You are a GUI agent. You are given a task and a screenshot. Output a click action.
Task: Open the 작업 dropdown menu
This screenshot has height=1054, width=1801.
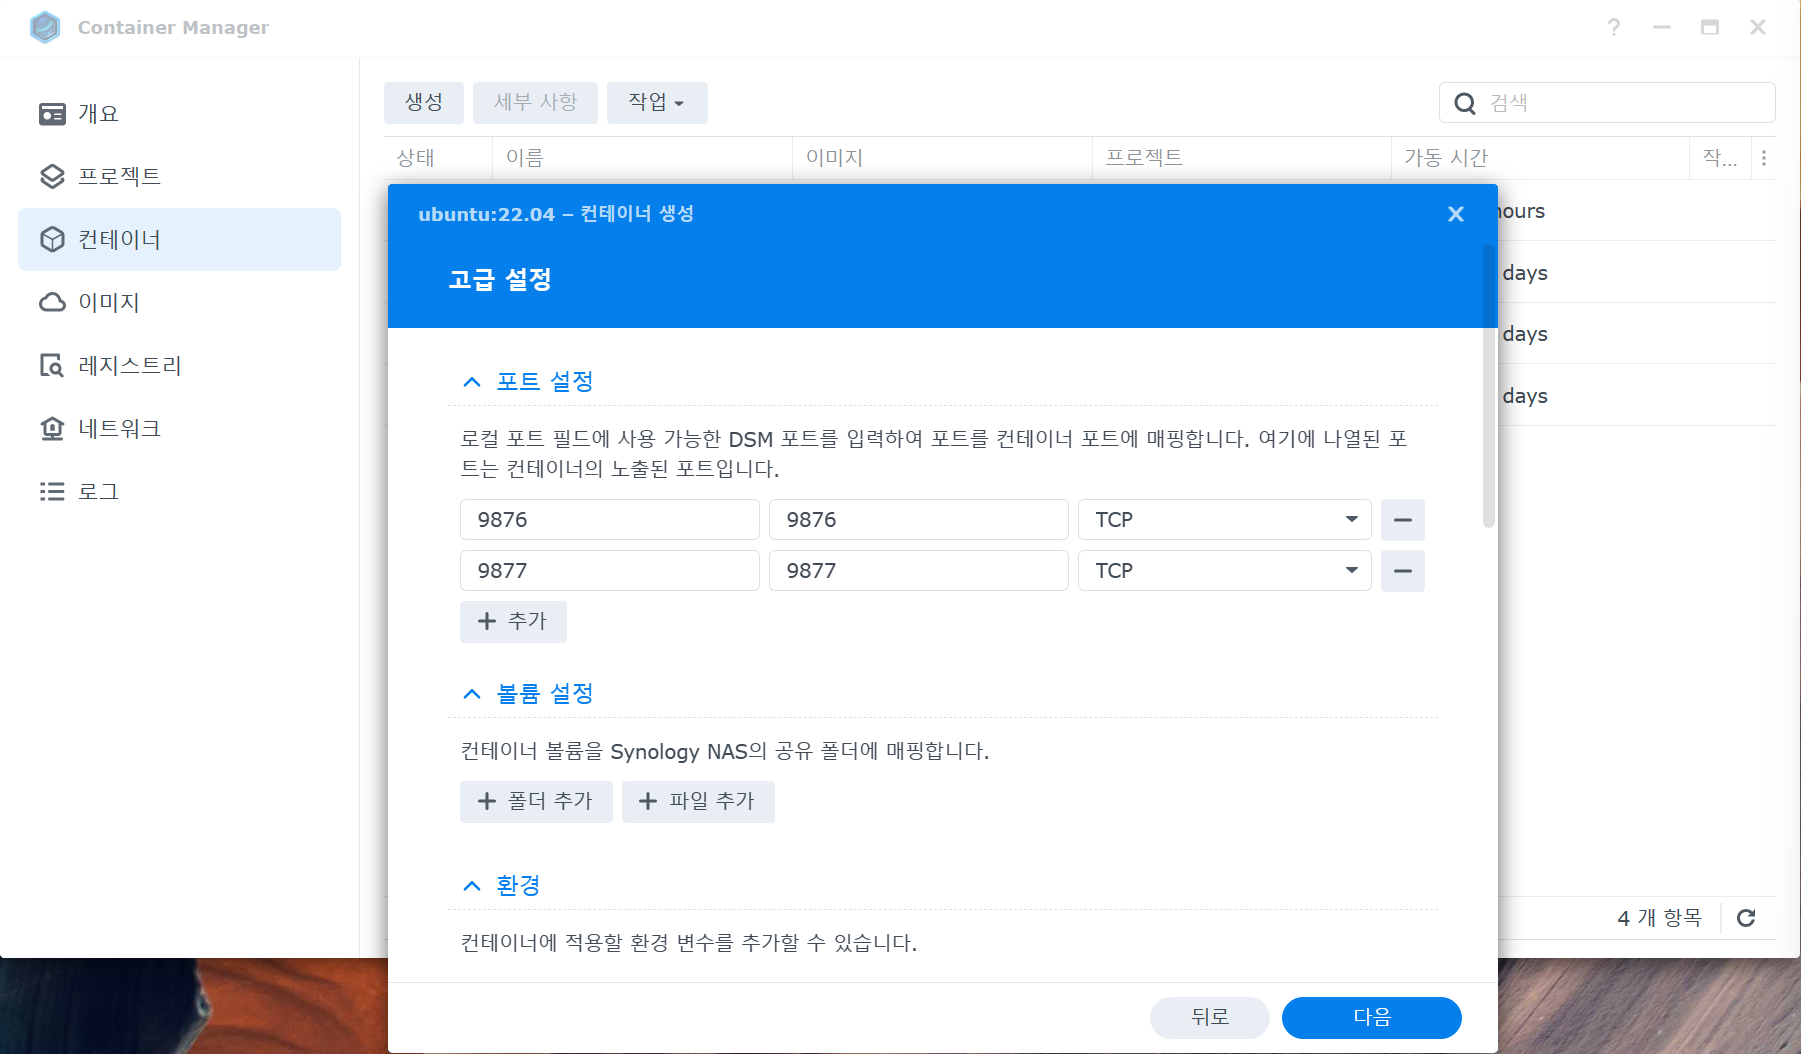tap(656, 103)
